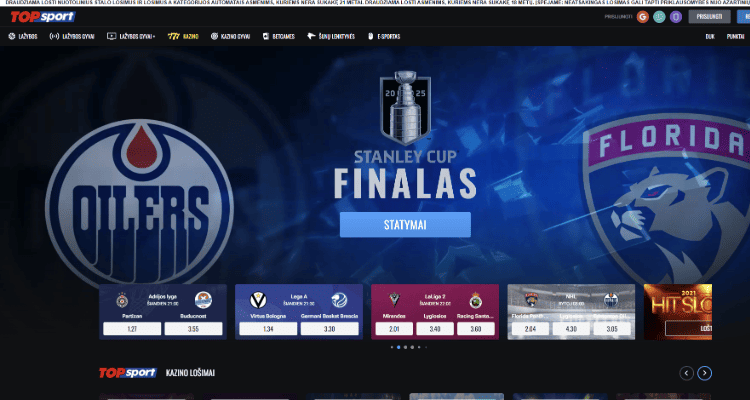
Task: Click the Punktai link
Action: pos(735,36)
